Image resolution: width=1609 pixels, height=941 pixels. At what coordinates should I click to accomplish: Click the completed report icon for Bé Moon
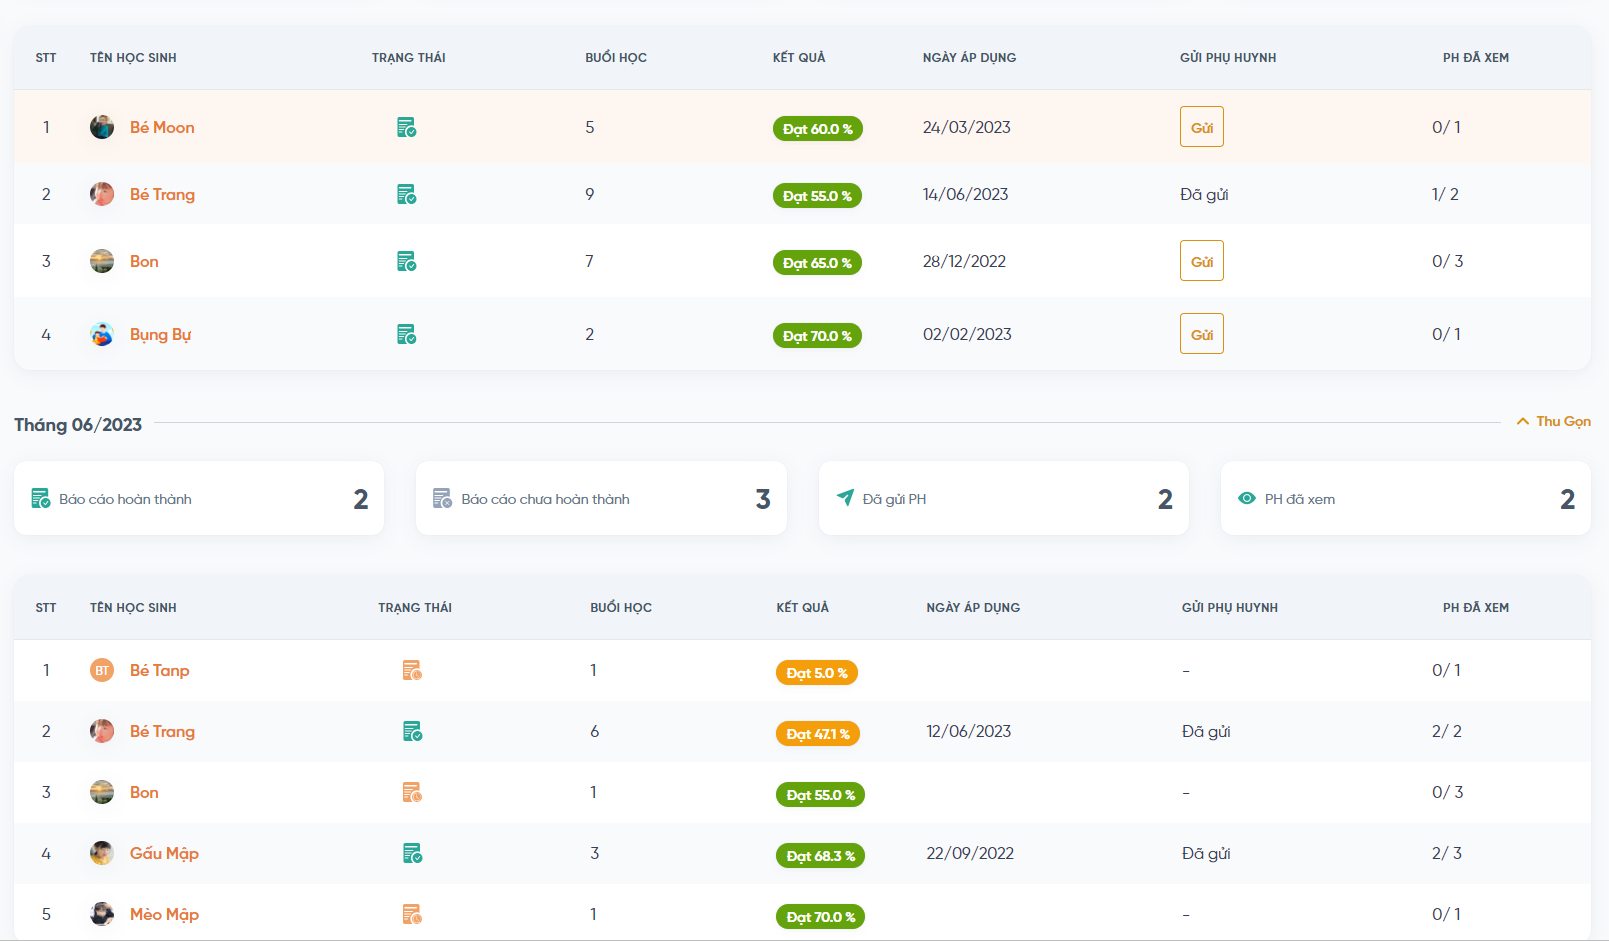(406, 128)
